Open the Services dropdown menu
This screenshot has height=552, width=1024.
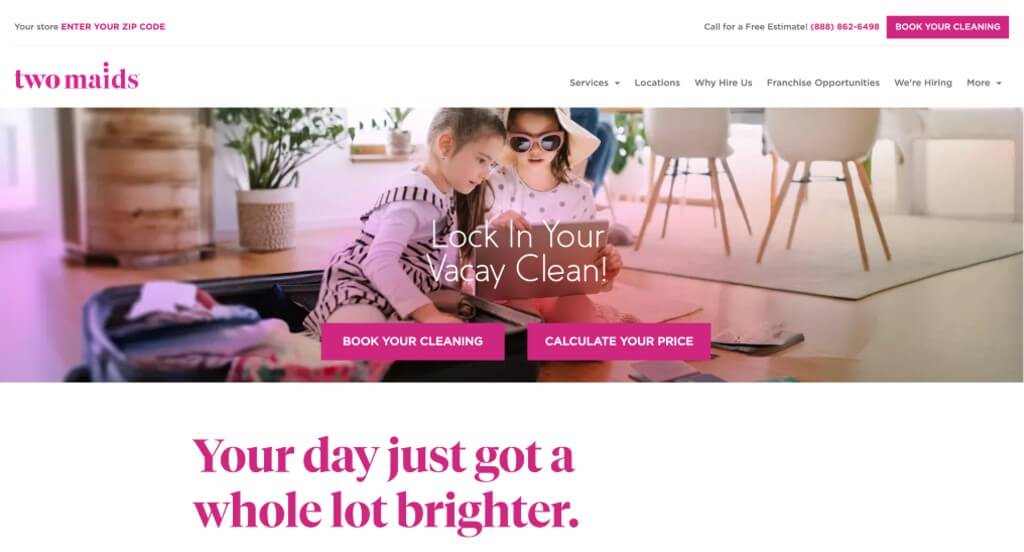click(594, 83)
